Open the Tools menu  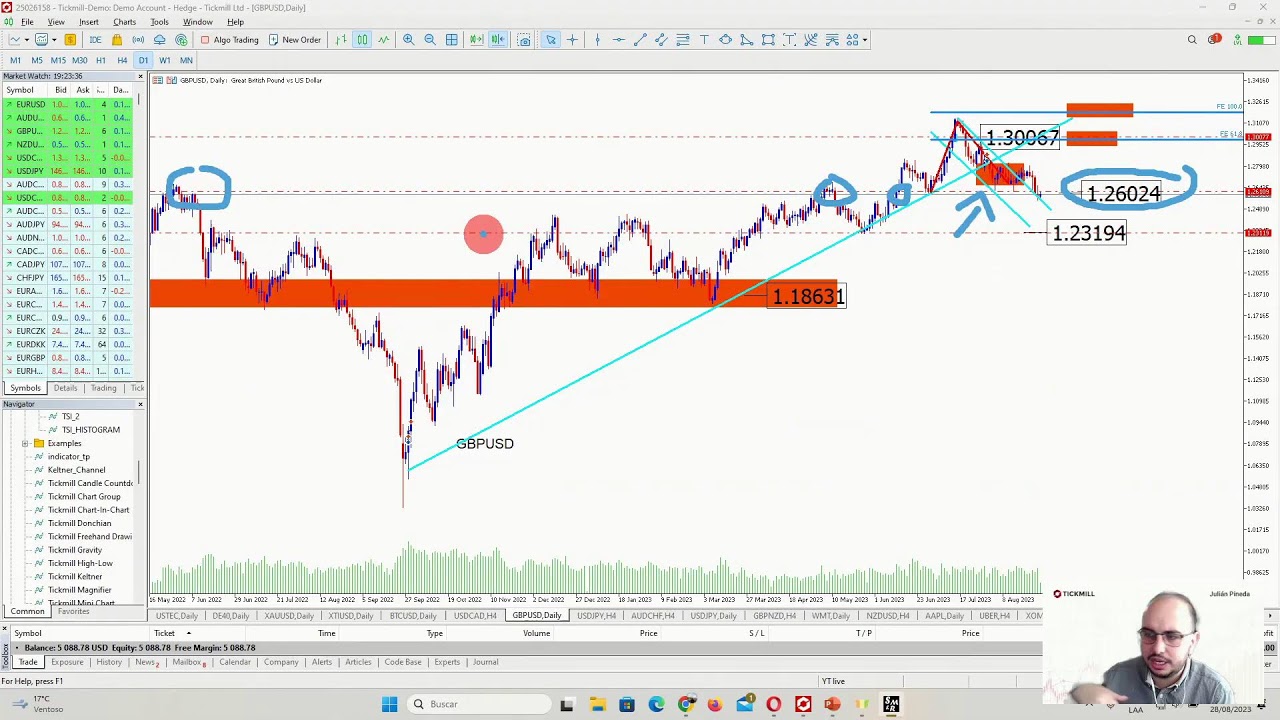159,22
